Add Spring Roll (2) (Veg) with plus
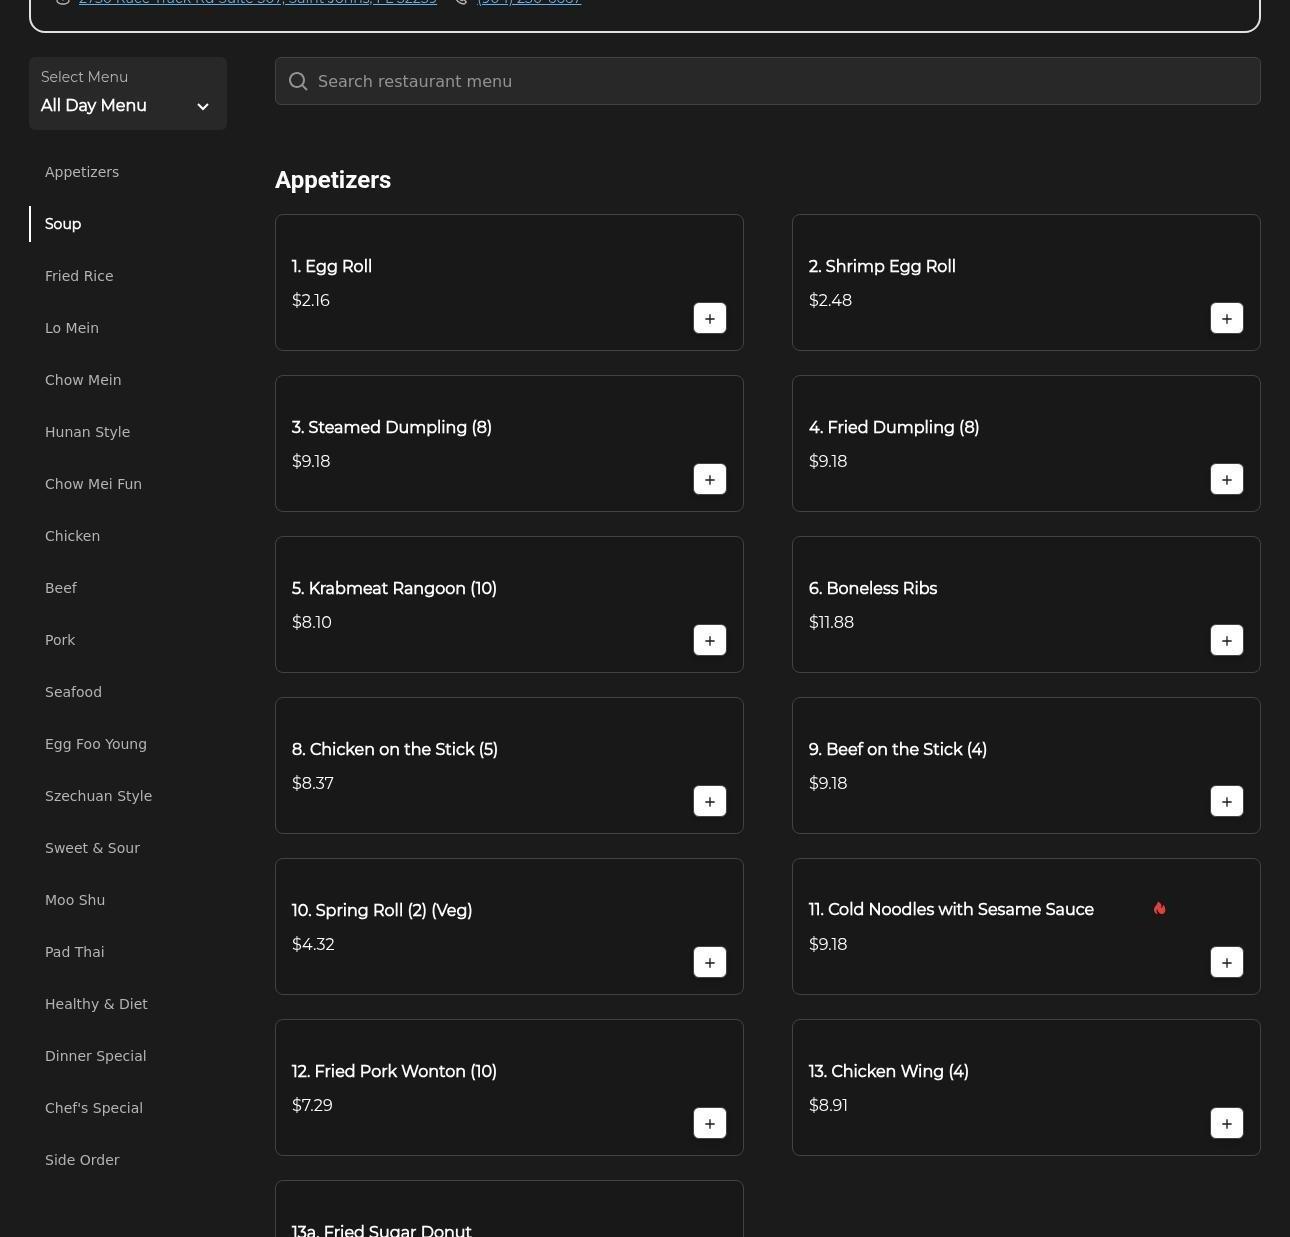The width and height of the screenshot is (1290, 1237). point(709,962)
